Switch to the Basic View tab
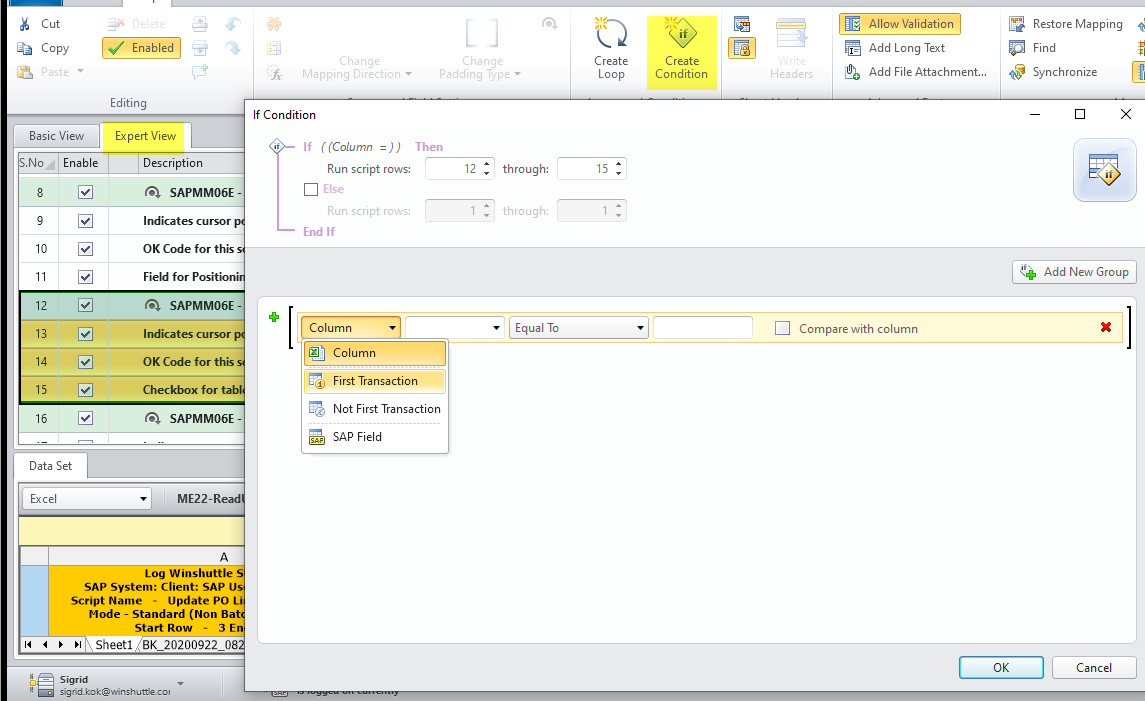The height and width of the screenshot is (701, 1145). (x=55, y=135)
